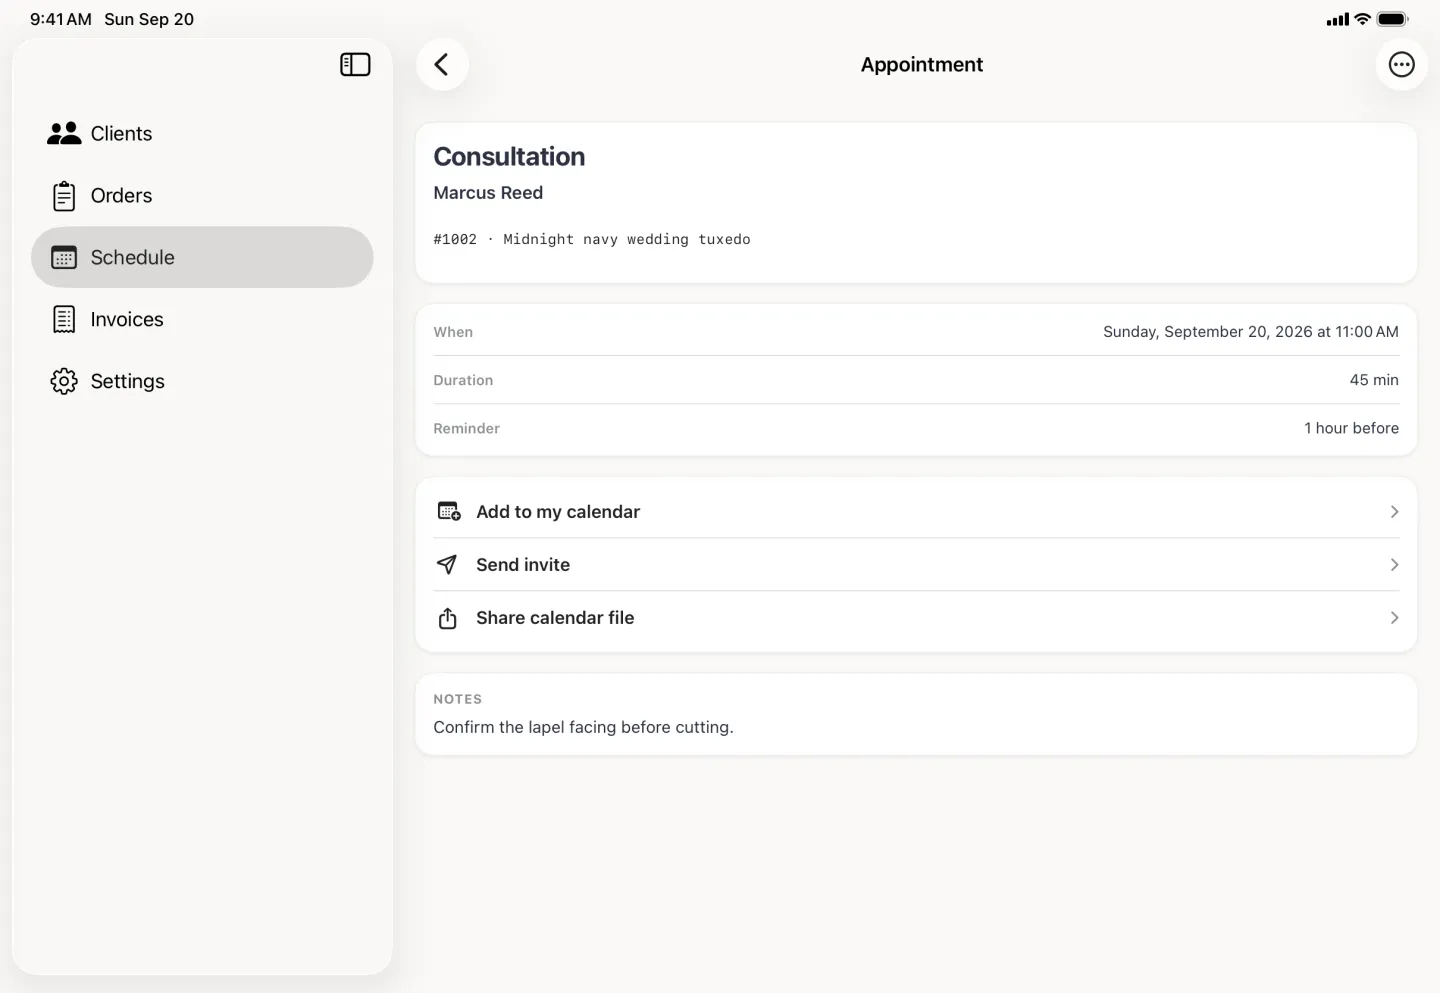Click the calendar-plus icon beside Add to my calendar
1440x993 pixels.
pyautogui.click(x=449, y=512)
